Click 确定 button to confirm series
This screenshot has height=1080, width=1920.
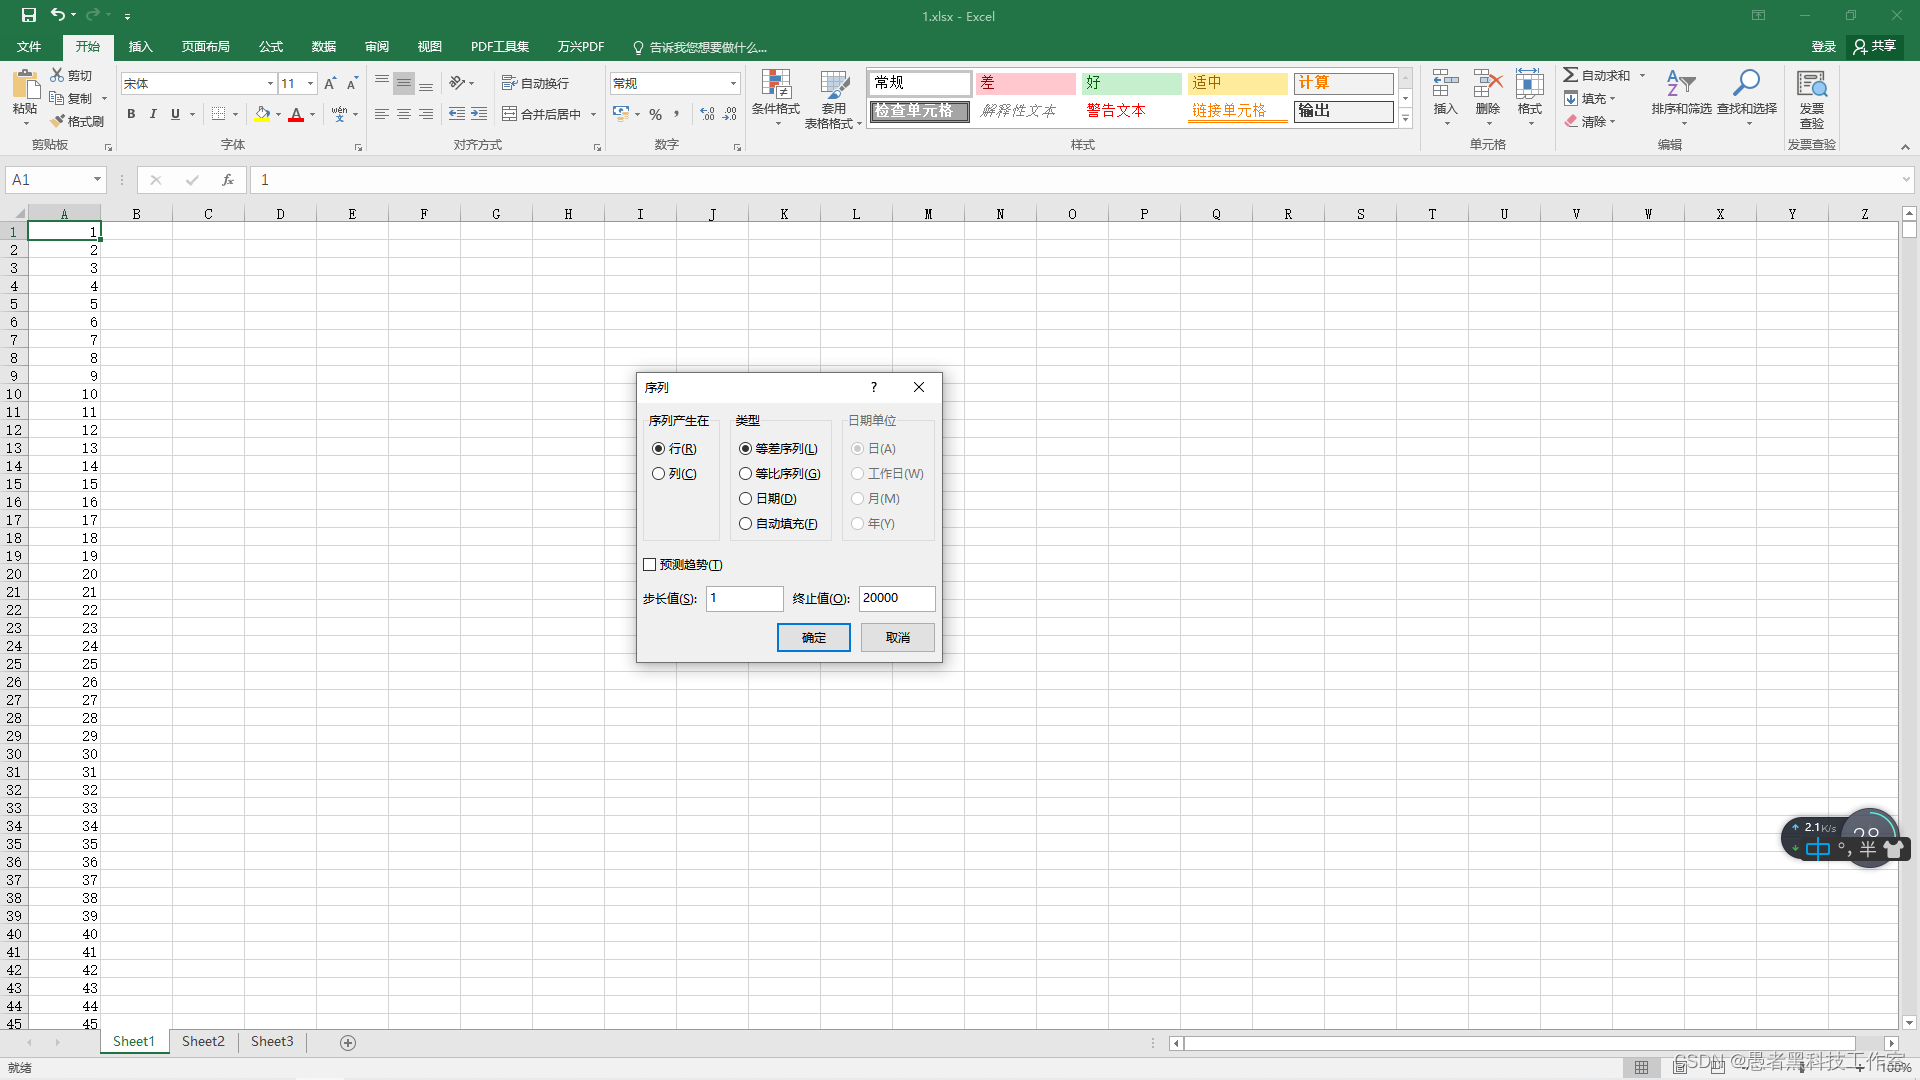pos(814,637)
